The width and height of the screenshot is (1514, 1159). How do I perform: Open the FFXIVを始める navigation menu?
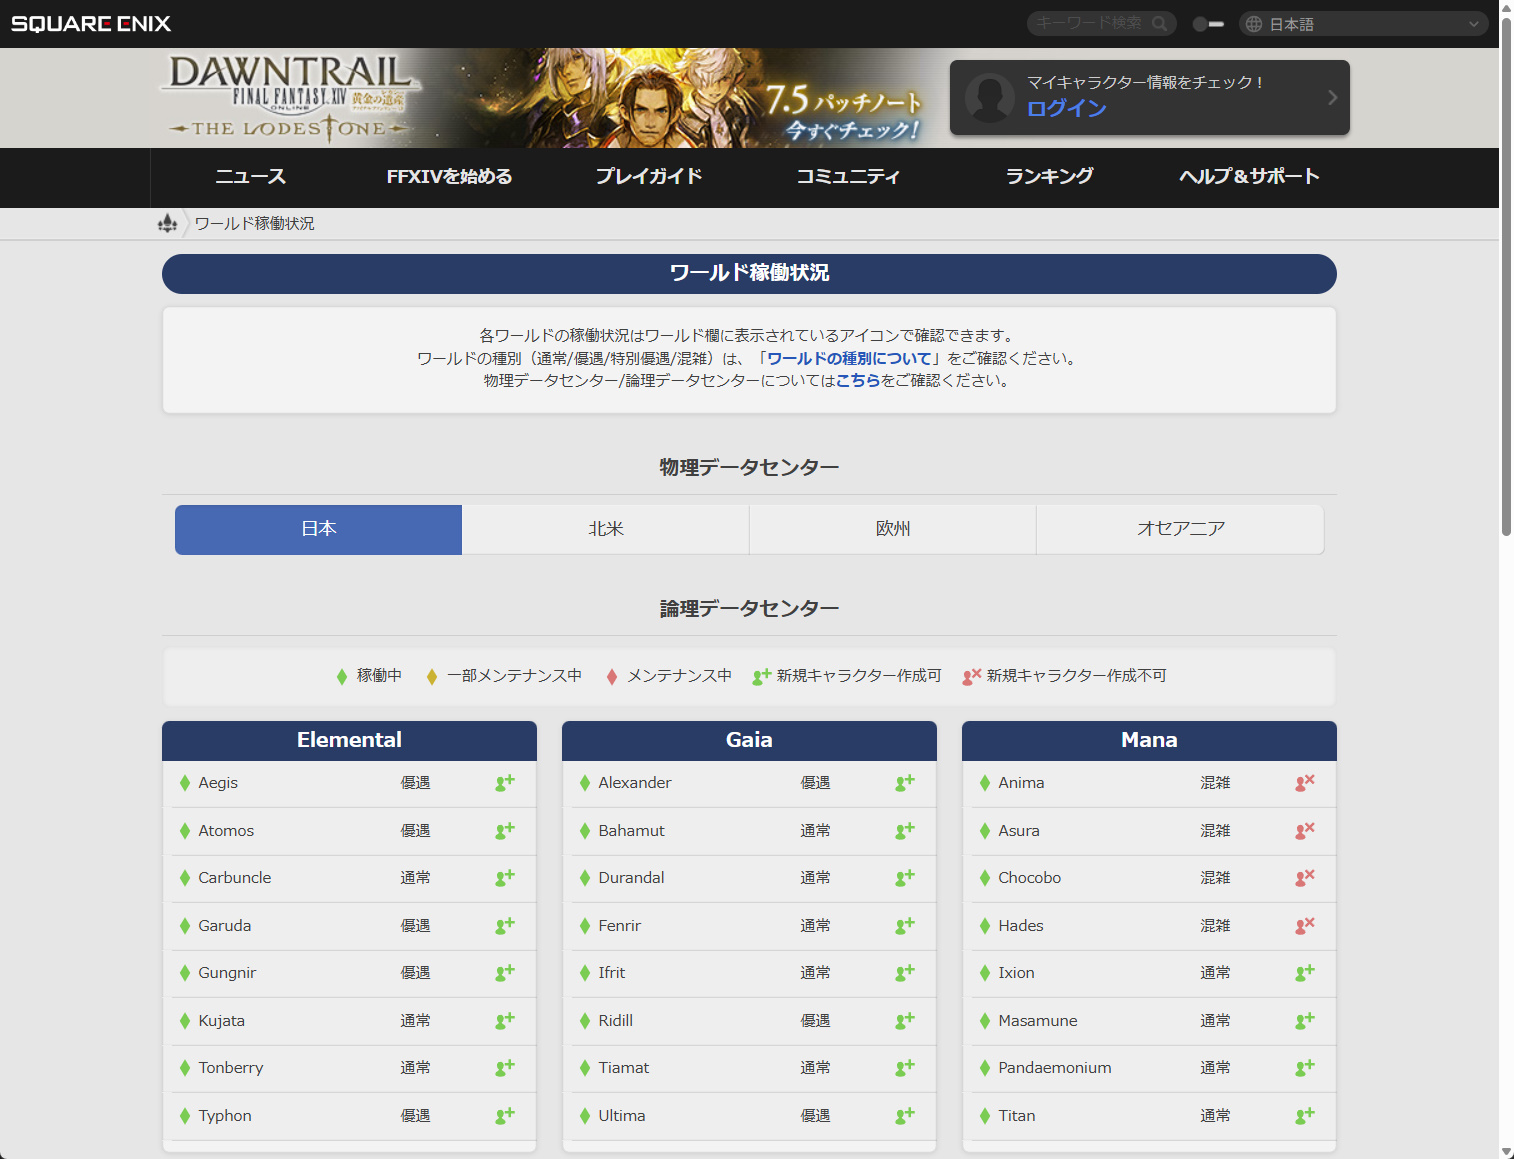point(449,177)
